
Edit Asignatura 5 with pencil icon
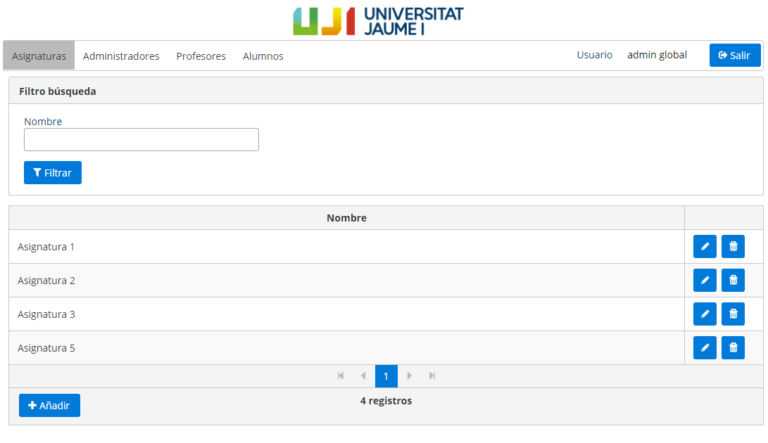point(704,348)
